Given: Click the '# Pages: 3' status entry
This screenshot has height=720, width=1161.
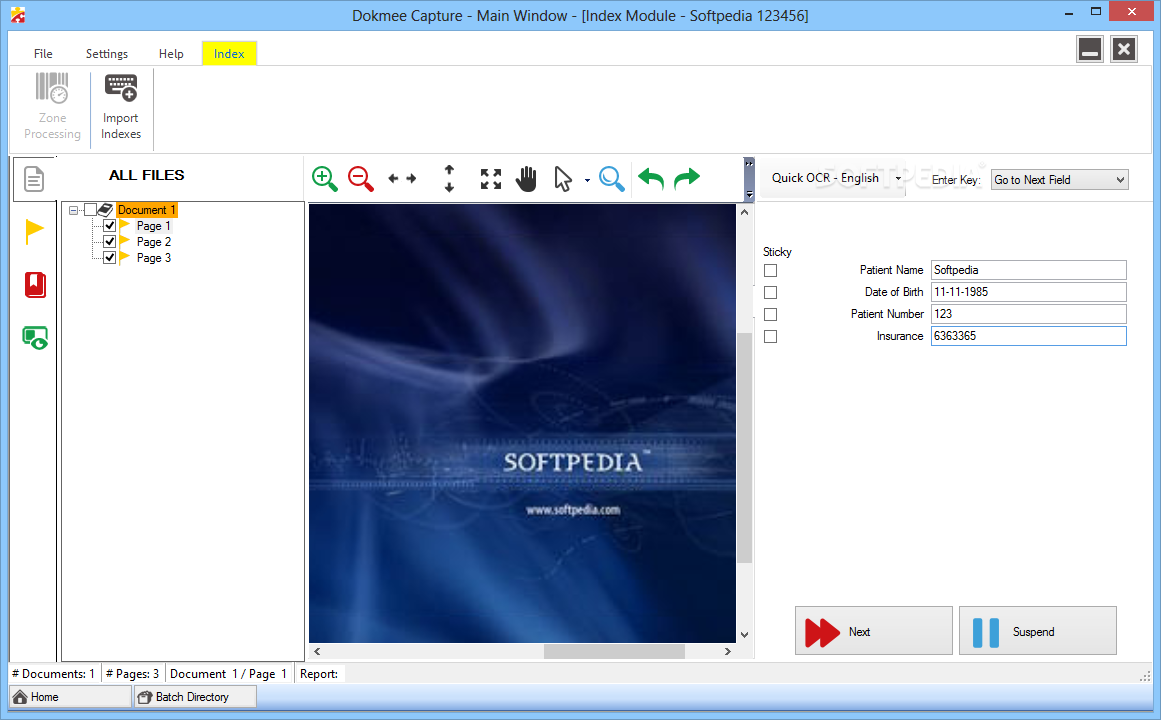Looking at the screenshot, I should (x=133, y=673).
